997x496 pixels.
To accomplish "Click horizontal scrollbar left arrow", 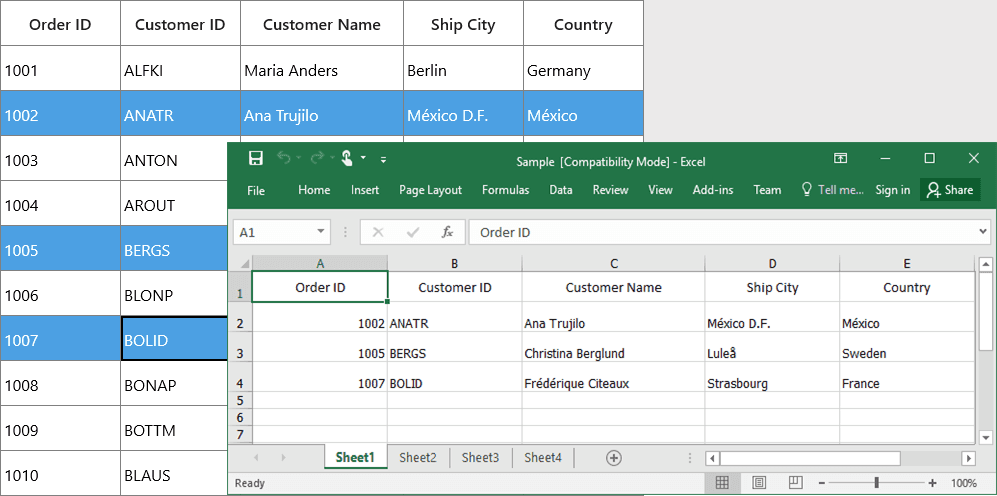I will (x=713, y=458).
